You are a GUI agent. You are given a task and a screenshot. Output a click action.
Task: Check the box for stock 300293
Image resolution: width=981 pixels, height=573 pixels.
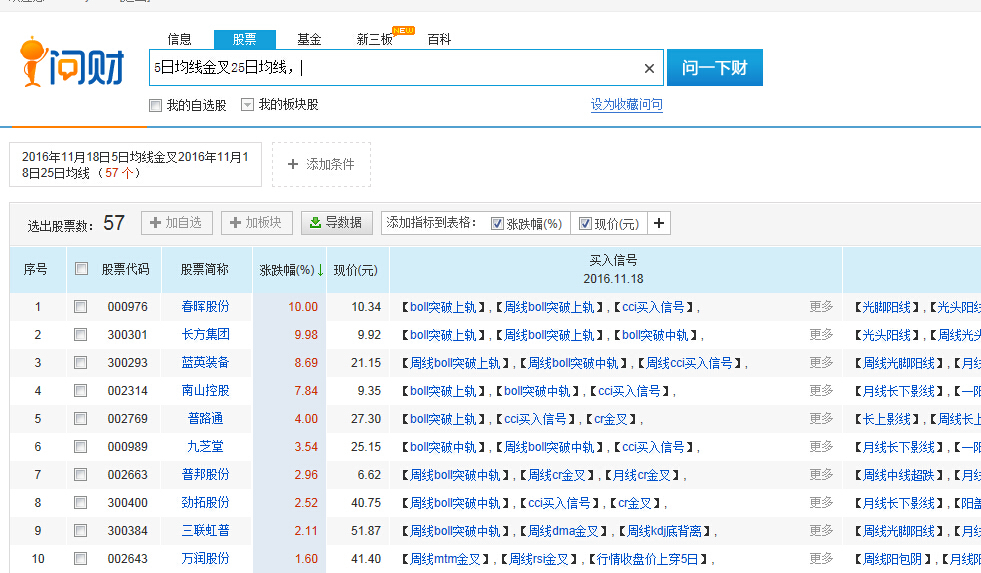tap(80, 363)
